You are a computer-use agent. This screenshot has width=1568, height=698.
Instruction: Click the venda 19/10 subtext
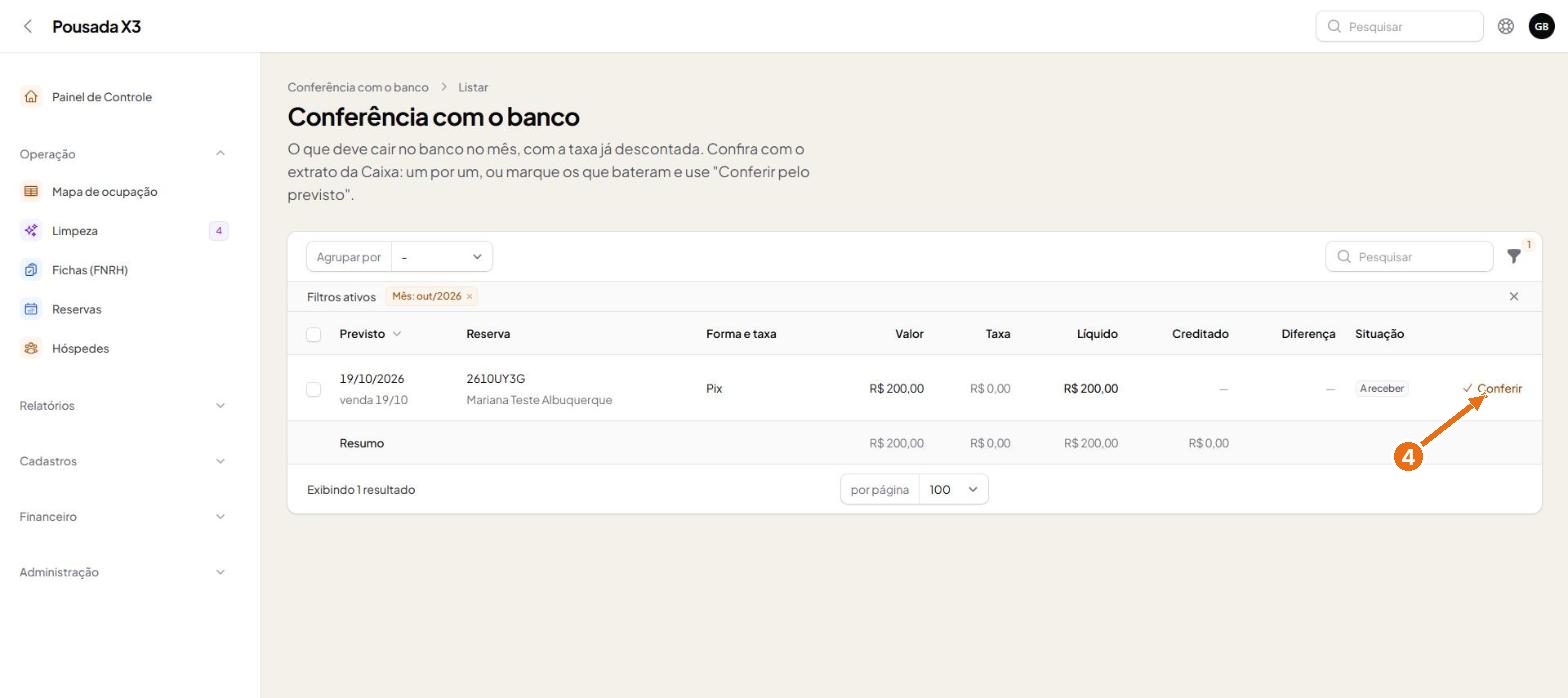click(x=373, y=400)
